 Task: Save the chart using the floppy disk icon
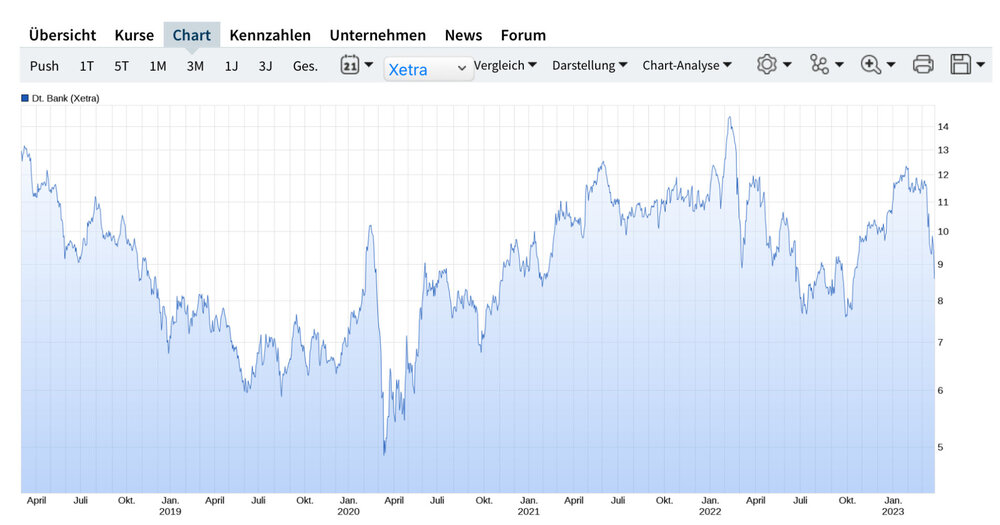tap(960, 64)
